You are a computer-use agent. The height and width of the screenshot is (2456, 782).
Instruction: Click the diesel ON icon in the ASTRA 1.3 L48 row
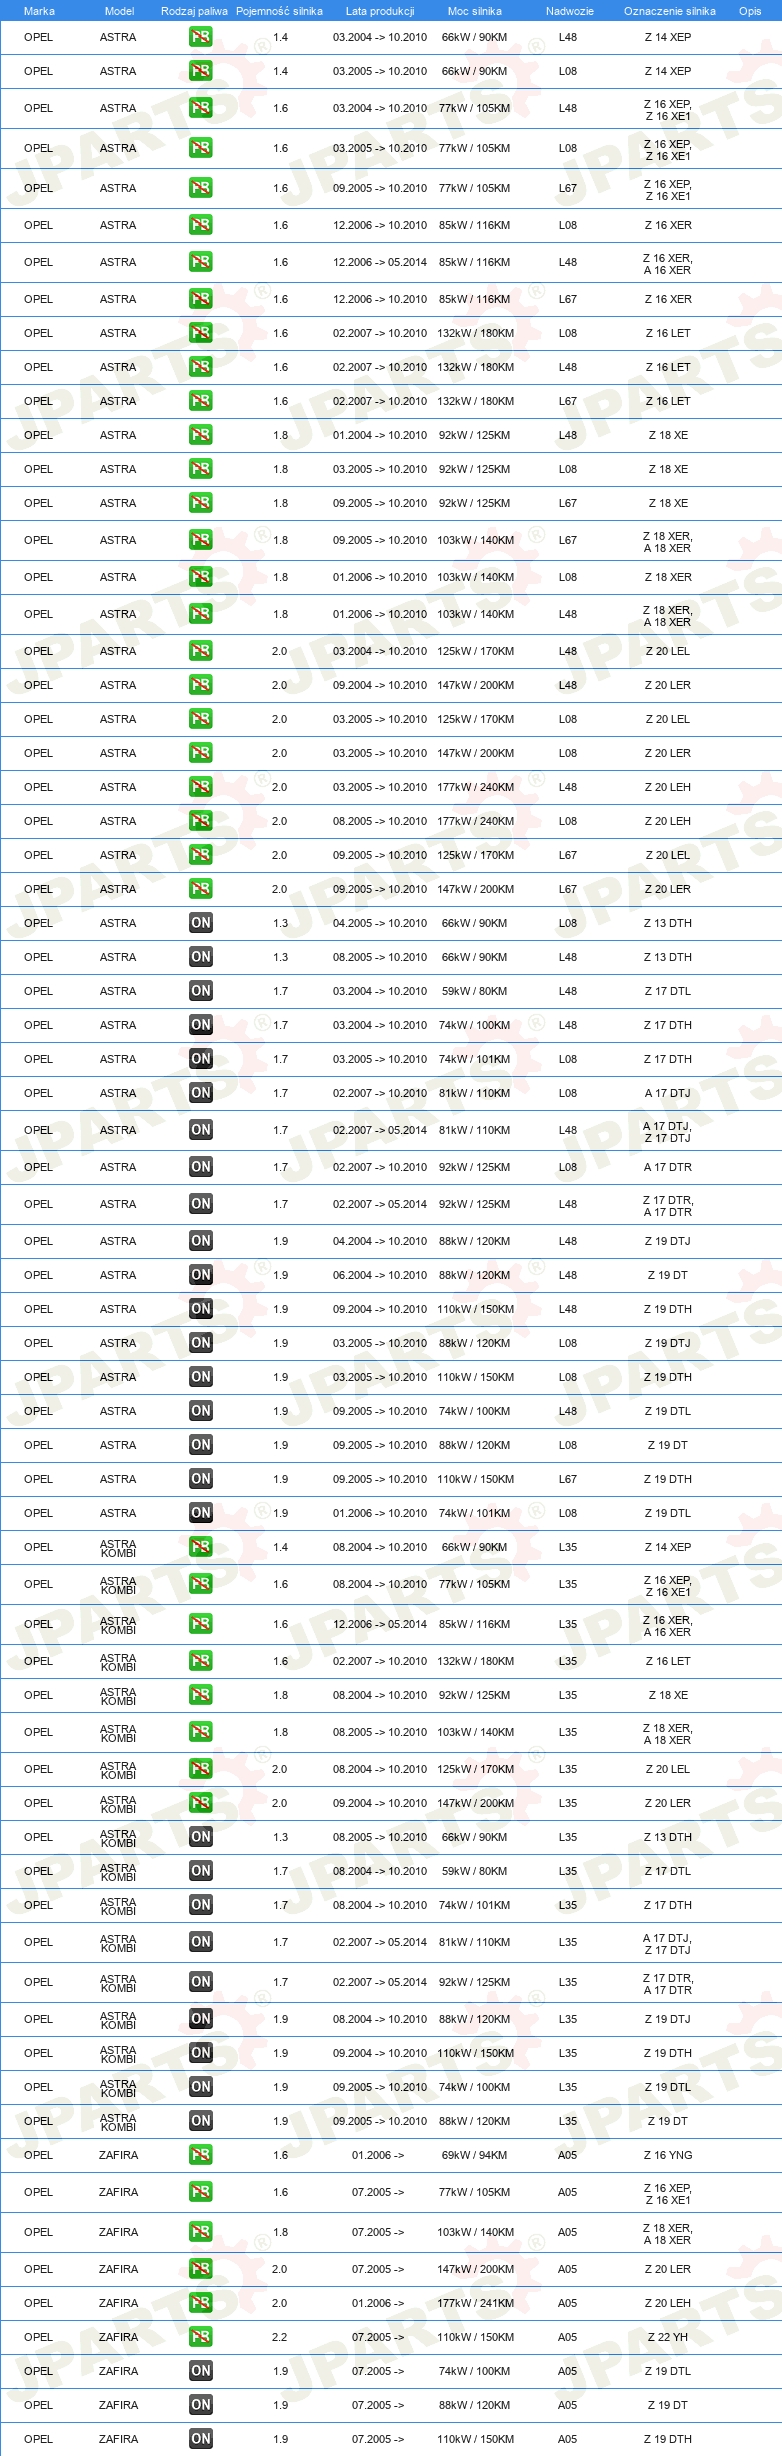coord(200,957)
